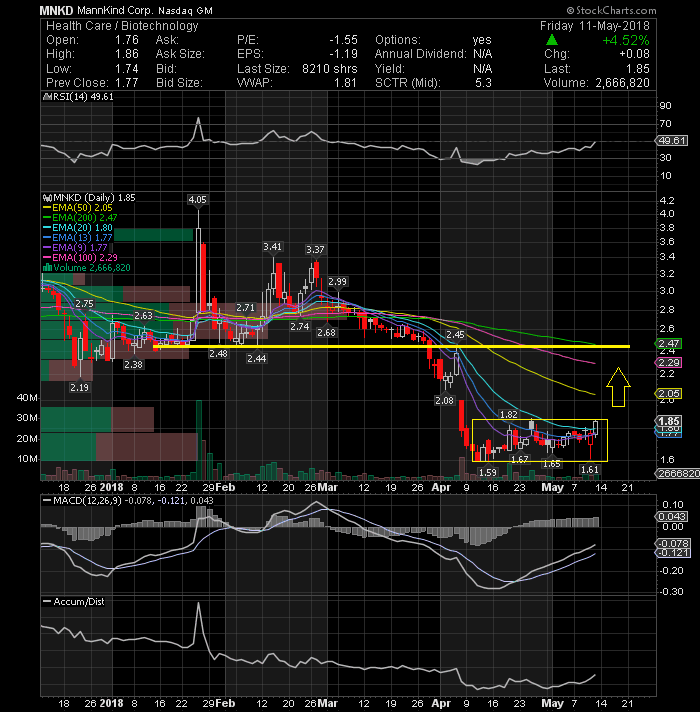This screenshot has height=712, width=700.
Task: Click the green 2.47 axis price tag
Action: tap(669, 344)
